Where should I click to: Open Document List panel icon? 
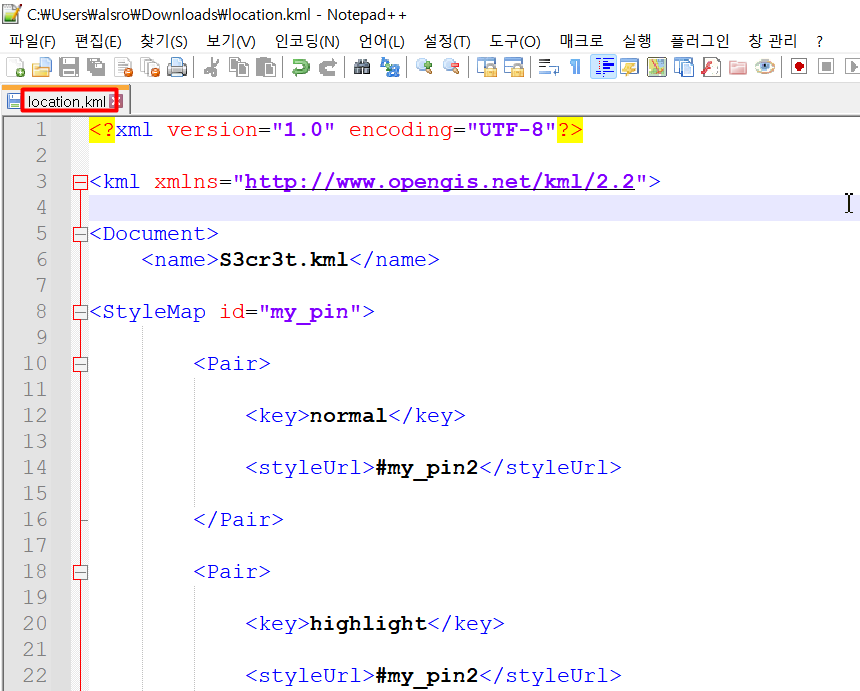[684, 67]
